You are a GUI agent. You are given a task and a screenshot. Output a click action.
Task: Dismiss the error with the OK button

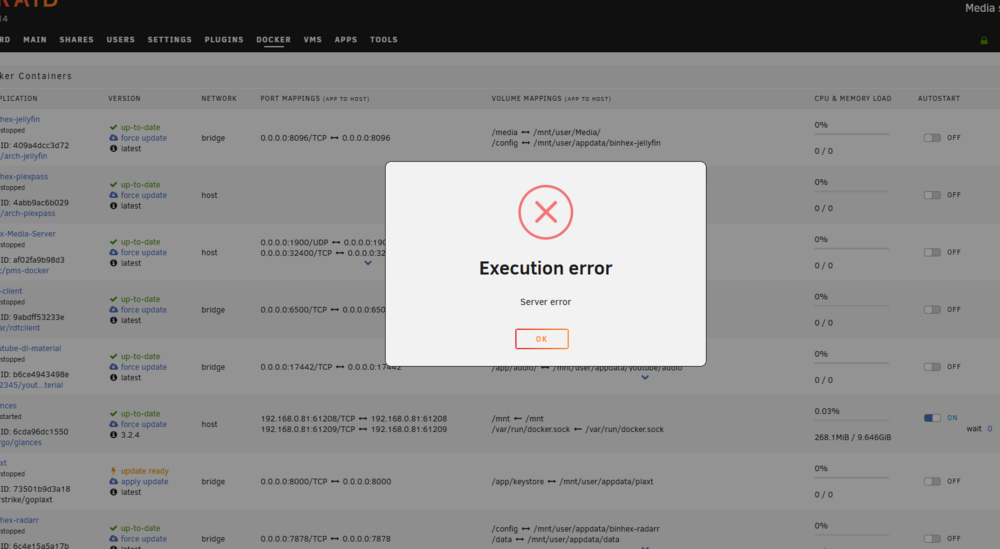[541, 339]
